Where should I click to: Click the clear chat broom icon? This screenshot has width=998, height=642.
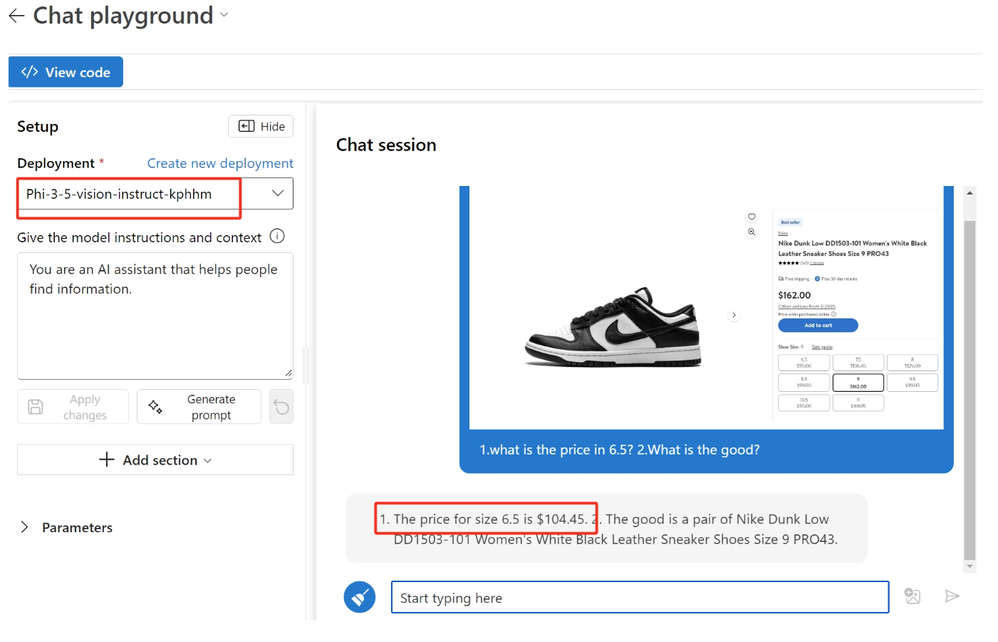[x=360, y=597]
